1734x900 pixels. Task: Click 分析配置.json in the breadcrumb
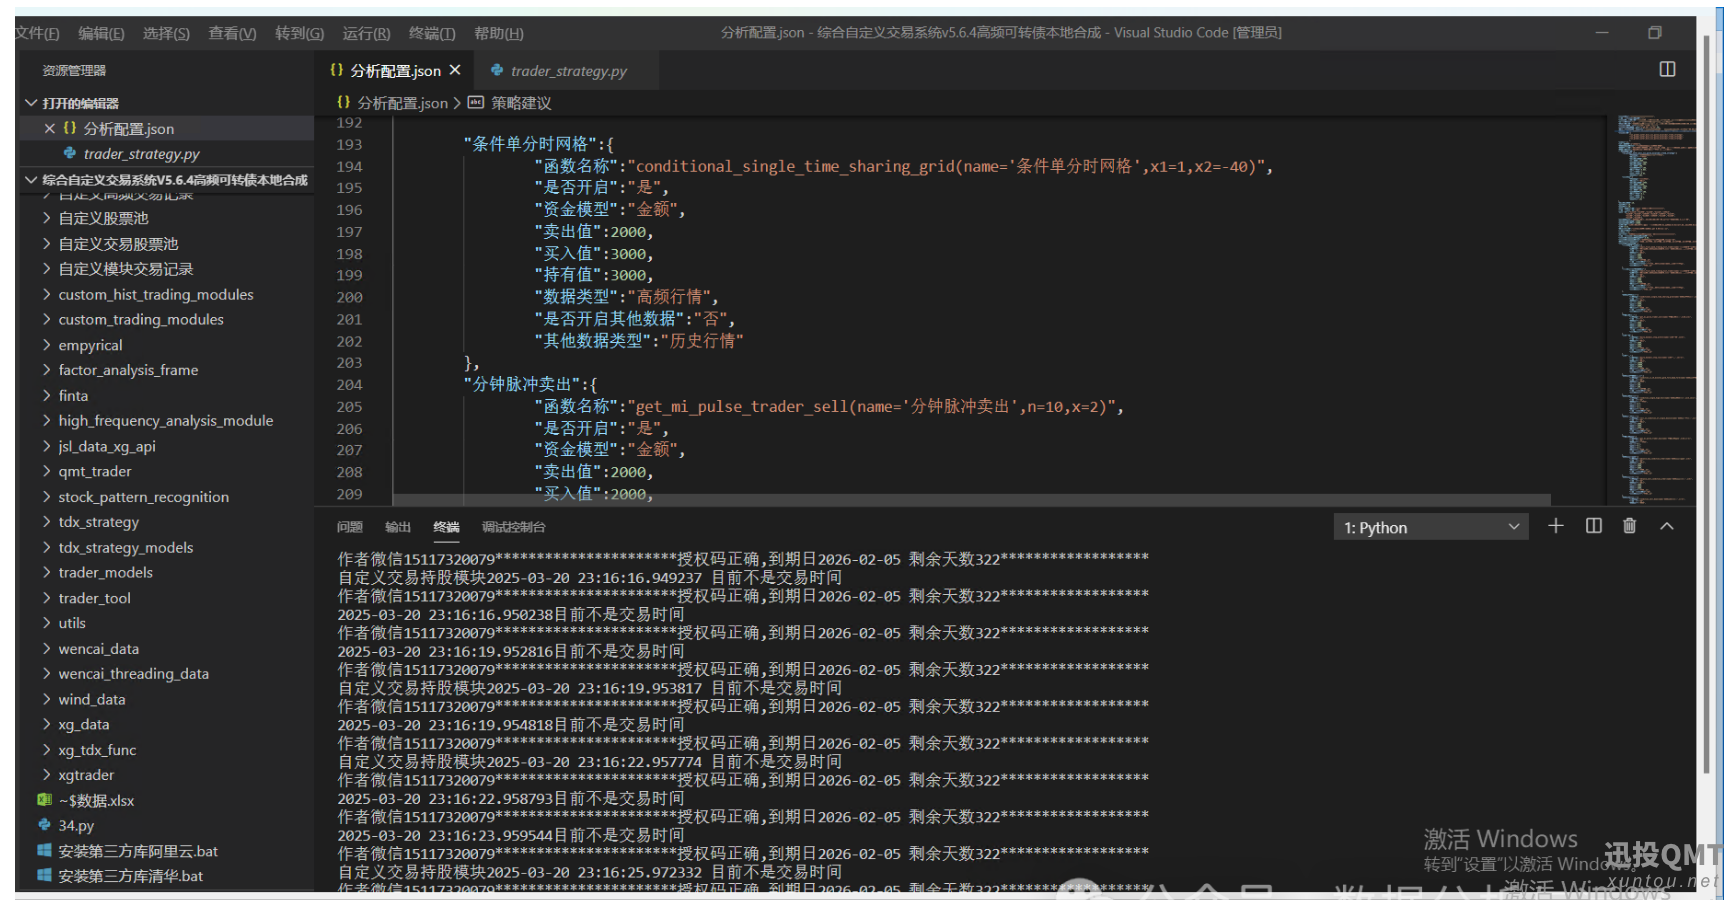click(x=402, y=103)
